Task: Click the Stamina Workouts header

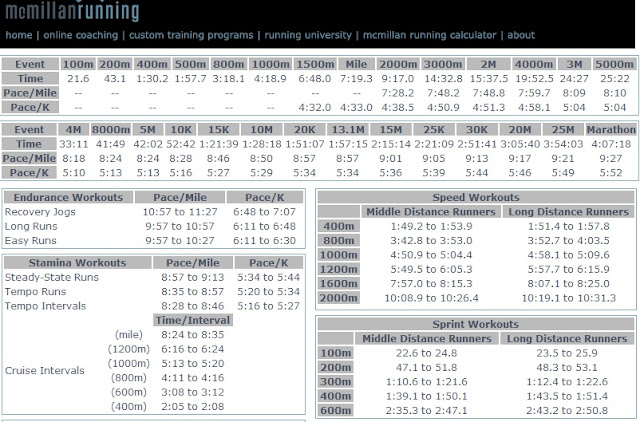Action: point(77,262)
